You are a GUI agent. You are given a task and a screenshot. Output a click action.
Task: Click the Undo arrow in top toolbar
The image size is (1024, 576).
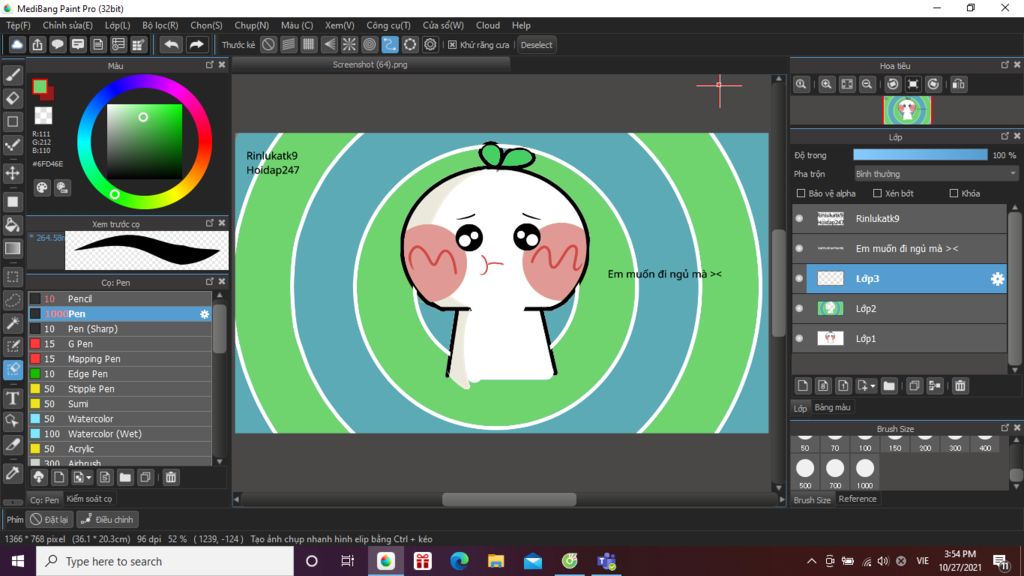(x=171, y=45)
